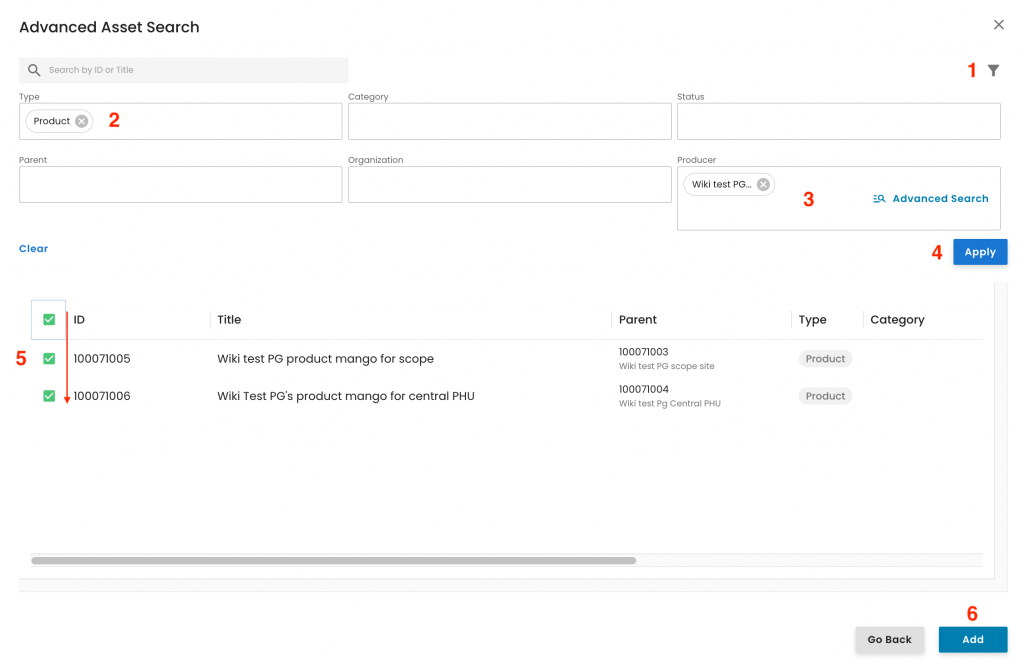Click the Advanced Search link in Producer

pos(930,199)
